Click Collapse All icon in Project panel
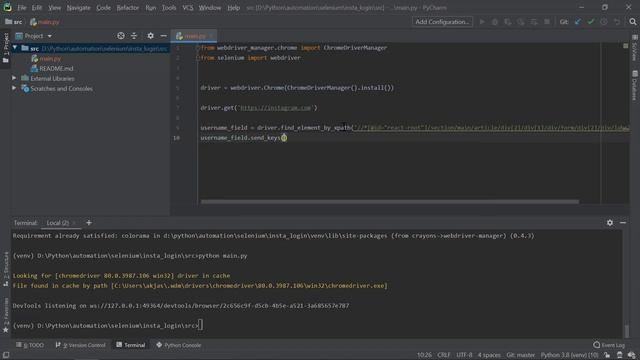 pyautogui.click(x=134, y=36)
